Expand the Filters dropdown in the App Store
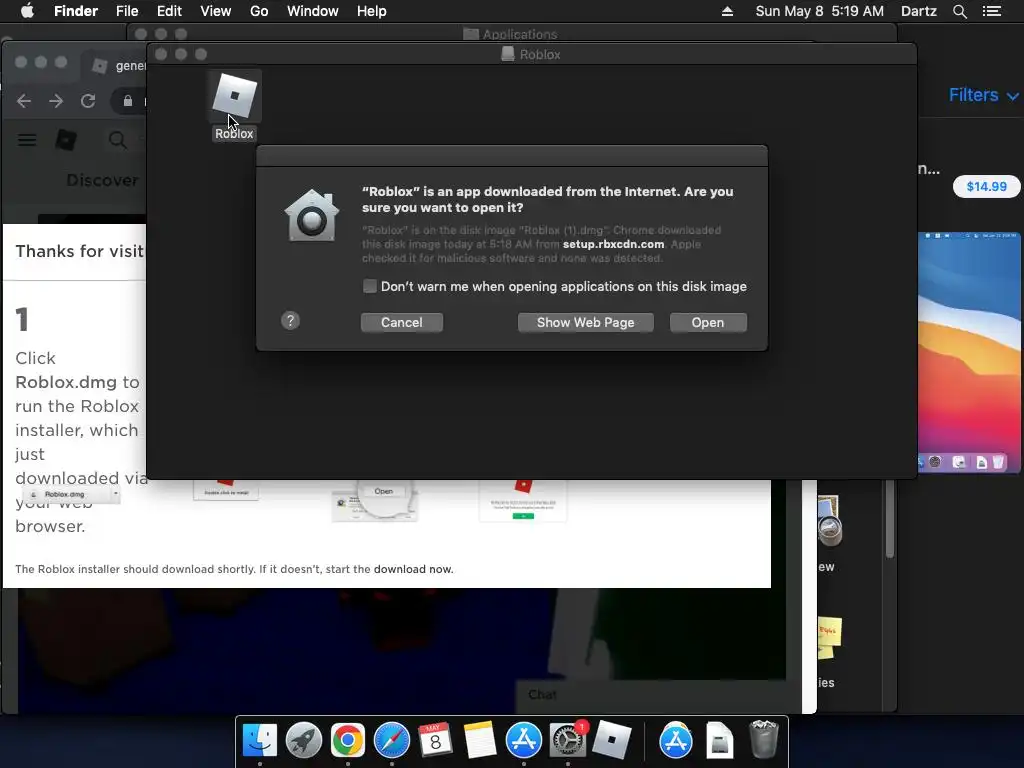 (983, 95)
